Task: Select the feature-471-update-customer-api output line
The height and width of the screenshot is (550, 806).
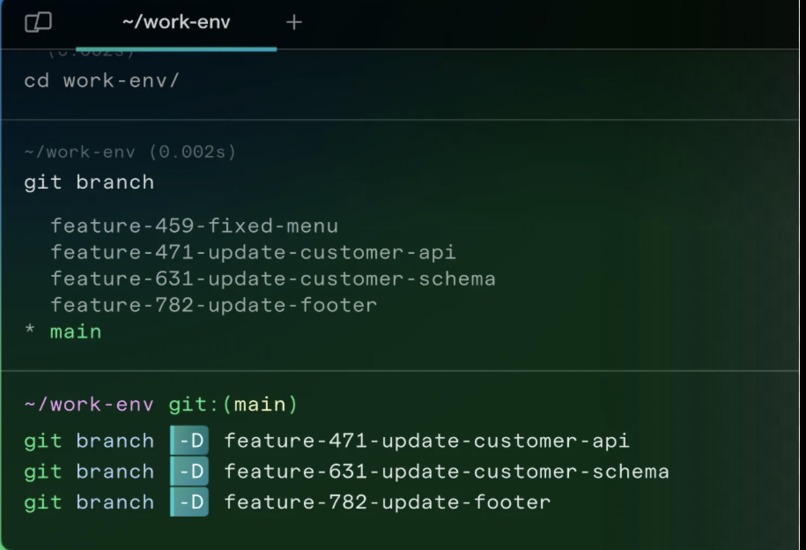Action: [253, 252]
